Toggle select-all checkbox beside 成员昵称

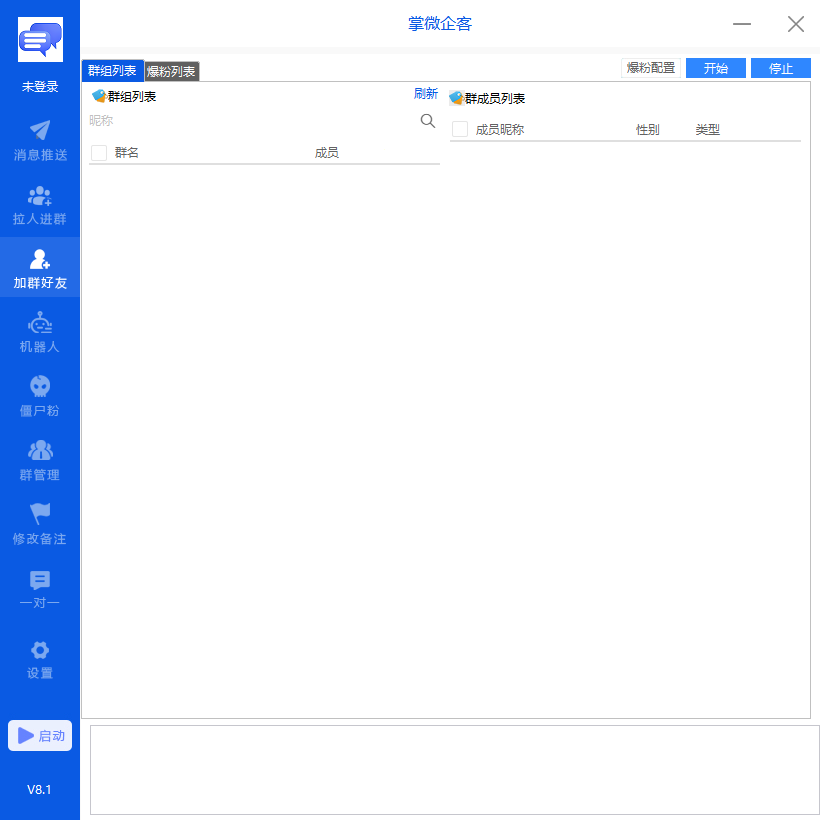460,129
